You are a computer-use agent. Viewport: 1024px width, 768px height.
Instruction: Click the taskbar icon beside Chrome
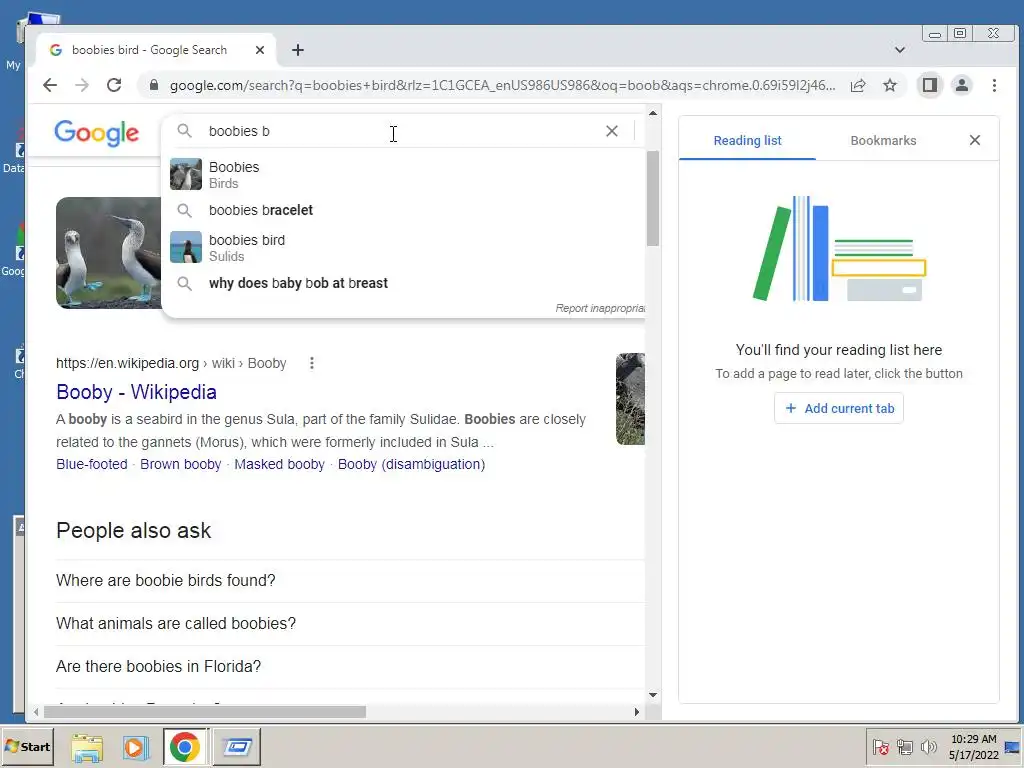[x=236, y=746]
